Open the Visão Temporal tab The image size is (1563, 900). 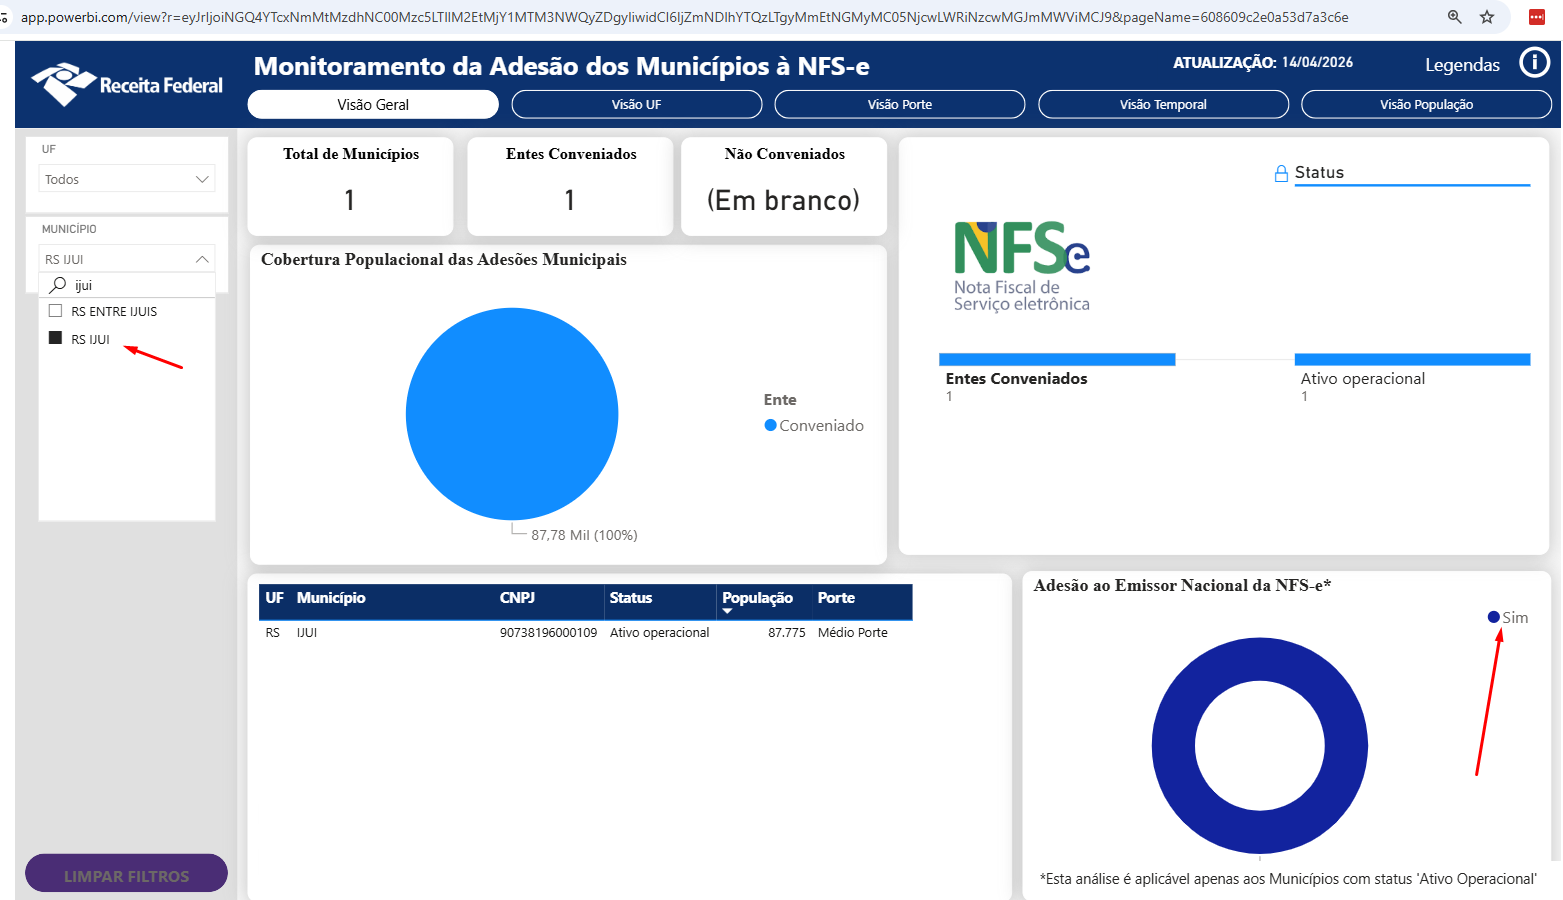pyautogui.click(x=1163, y=105)
